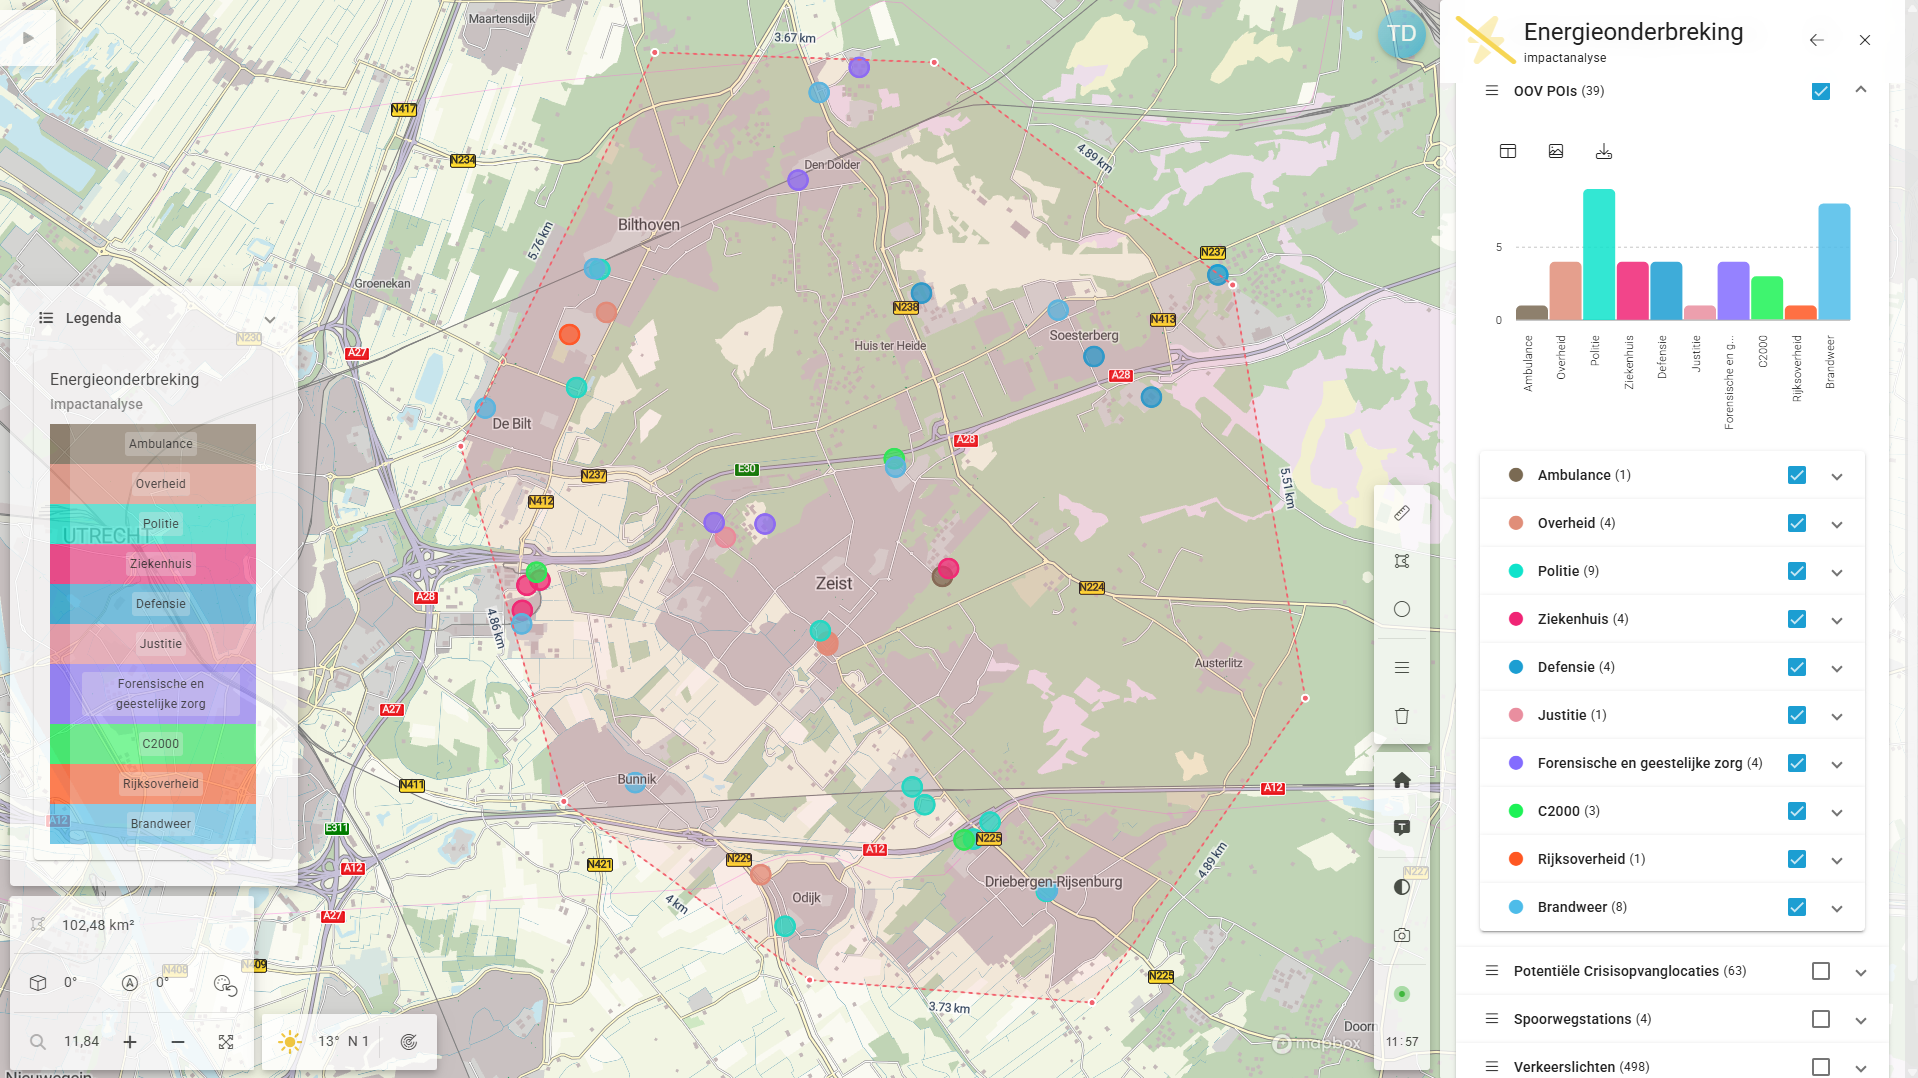1918x1078 pixels.
Task: Go back using the panel arrow
Action: click(1816, 40)
